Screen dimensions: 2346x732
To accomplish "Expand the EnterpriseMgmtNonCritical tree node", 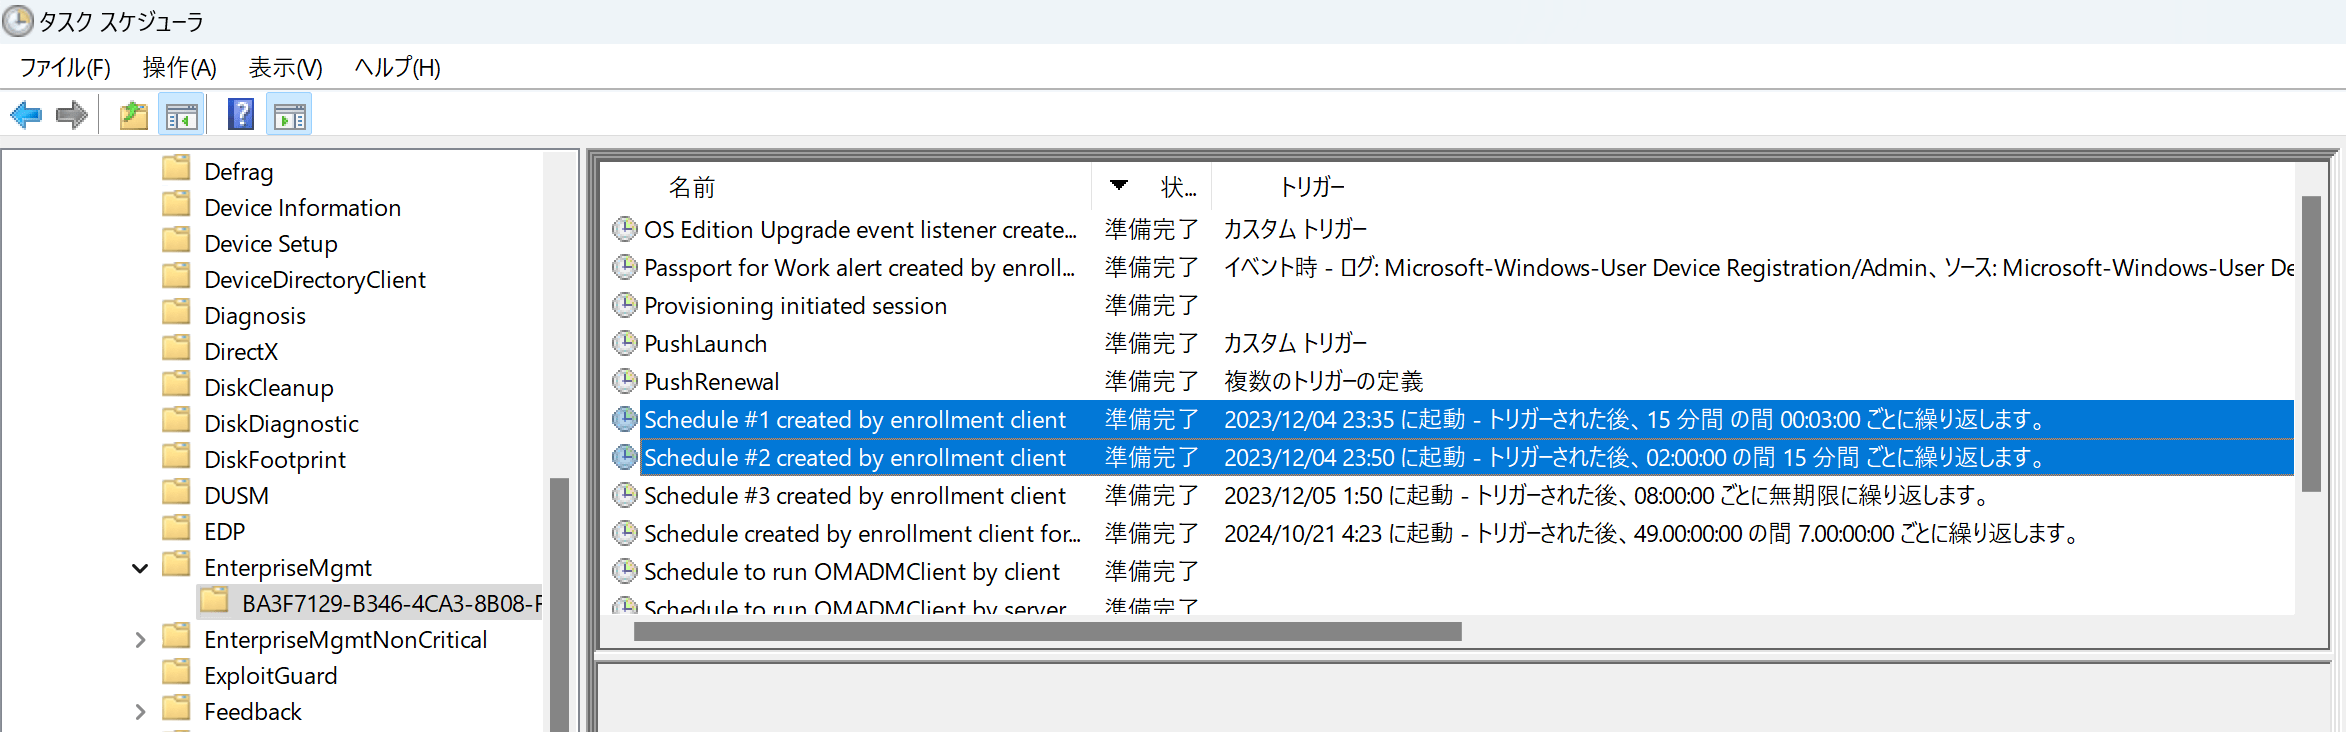I will 140,640.
